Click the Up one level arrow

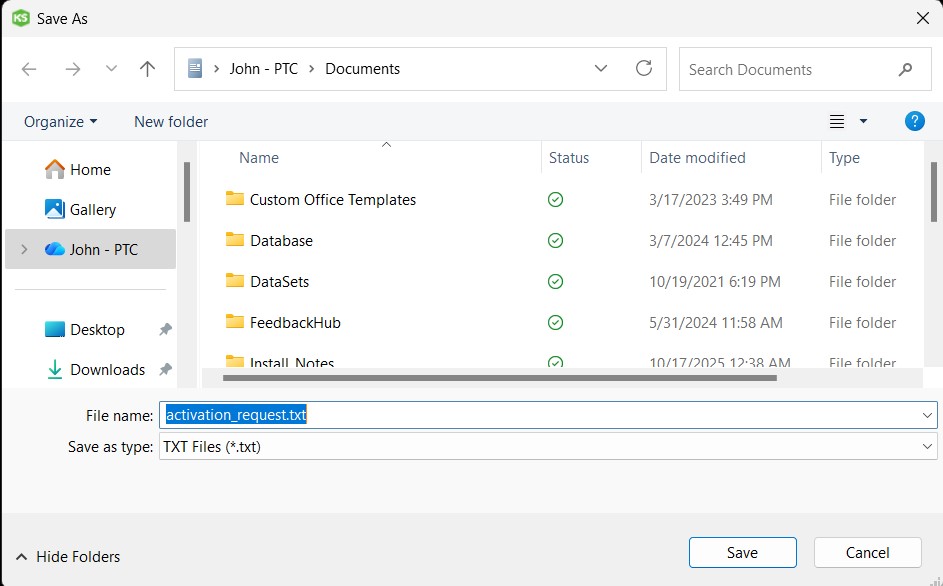pos(148,69)
